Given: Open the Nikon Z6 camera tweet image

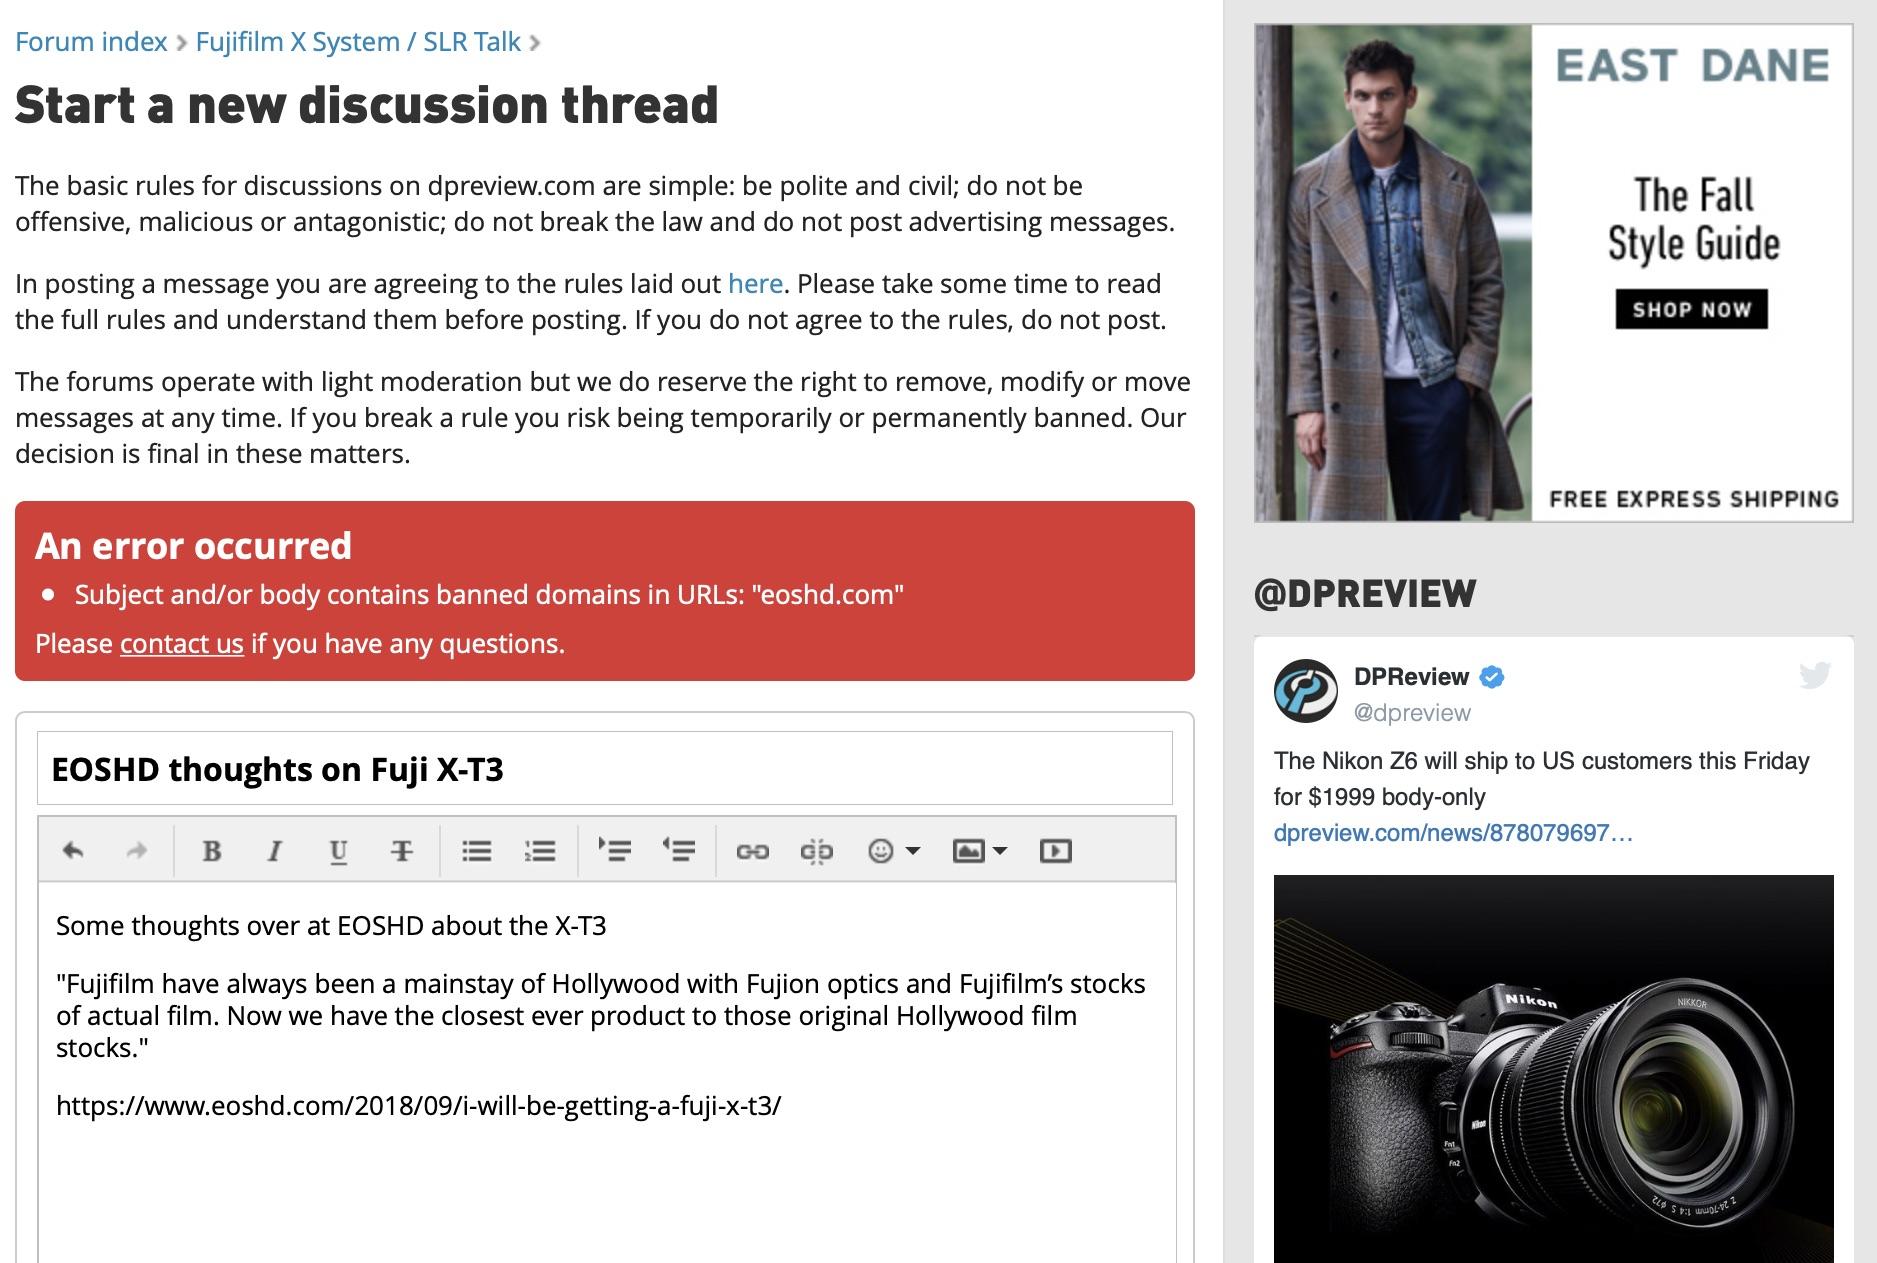Looking at the screenshot, I should (x=1553, y=1068).
